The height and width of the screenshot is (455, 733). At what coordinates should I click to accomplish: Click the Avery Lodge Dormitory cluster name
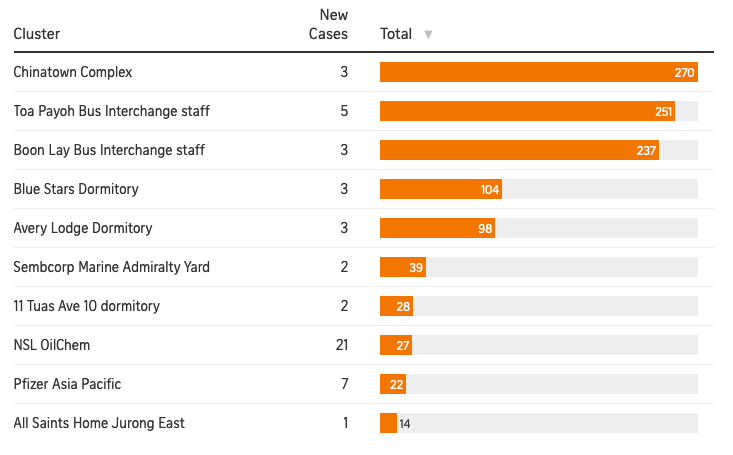(x=83, y=228)
